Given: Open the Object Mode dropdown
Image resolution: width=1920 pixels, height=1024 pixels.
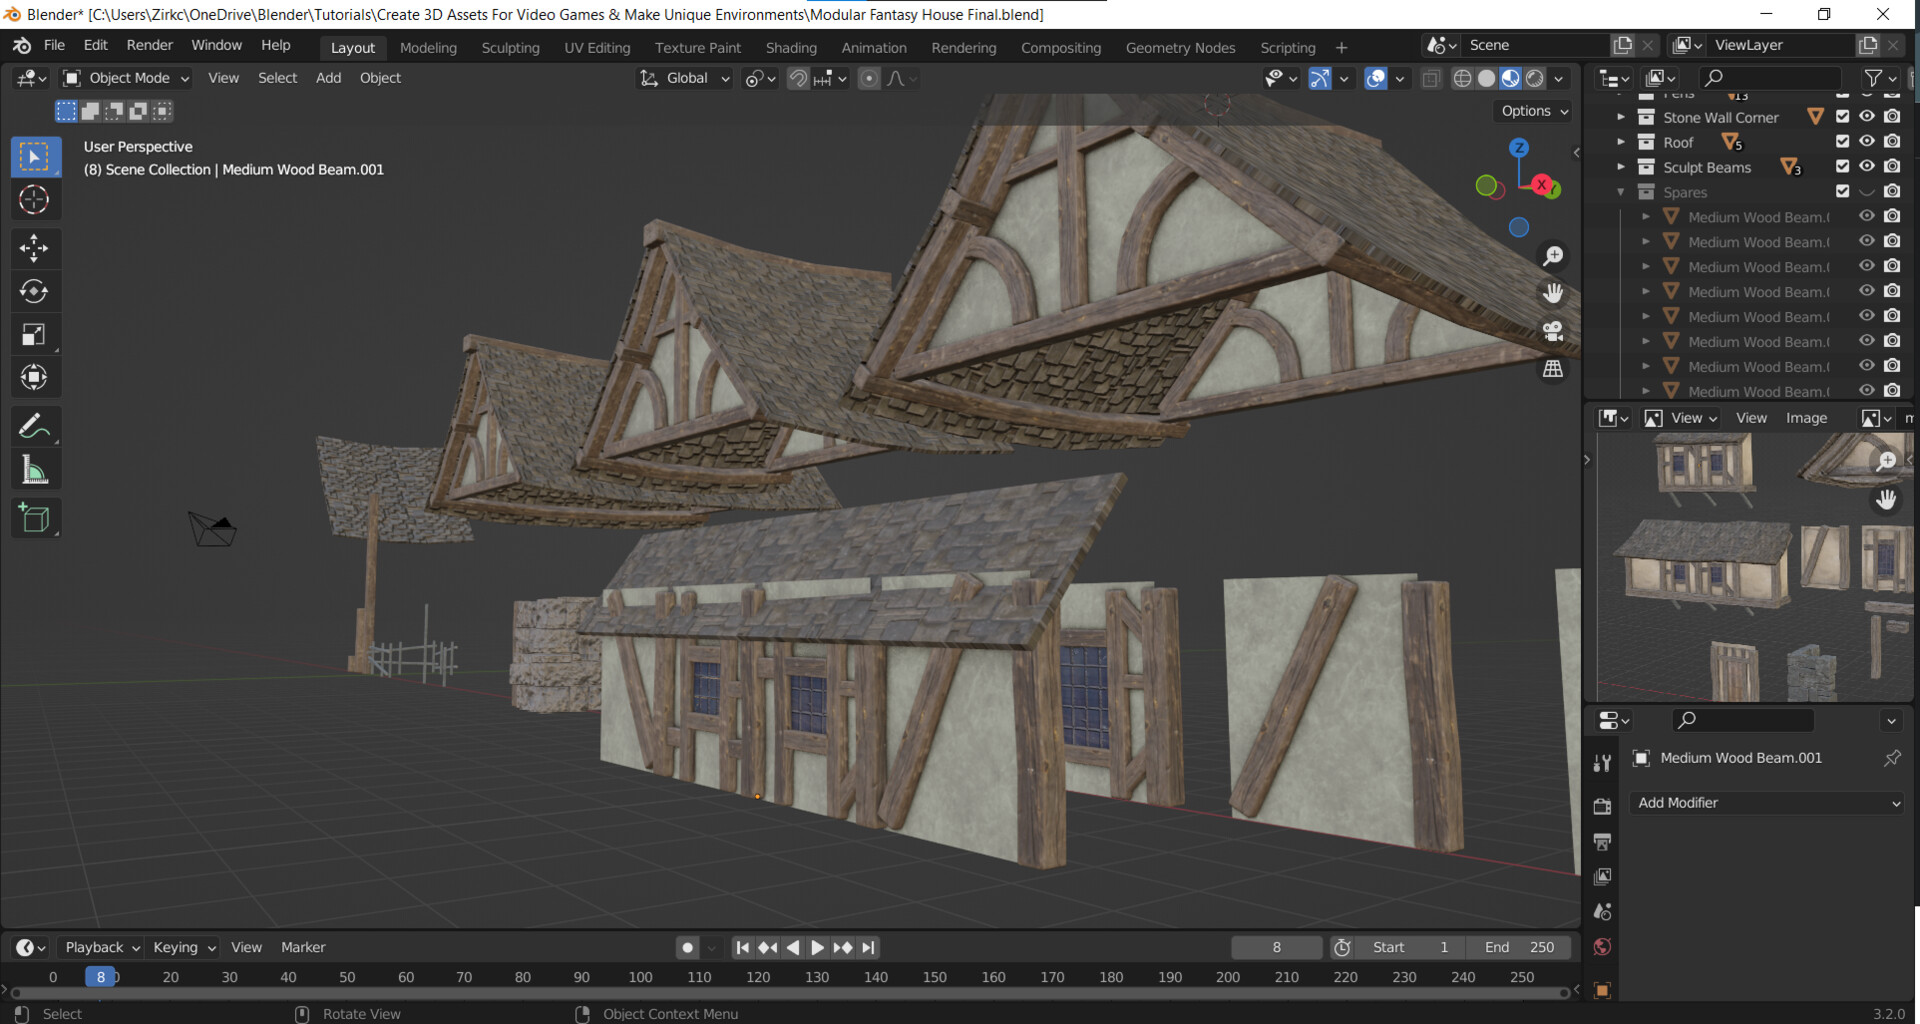Looking at the screenshot, I should (126, 78).
